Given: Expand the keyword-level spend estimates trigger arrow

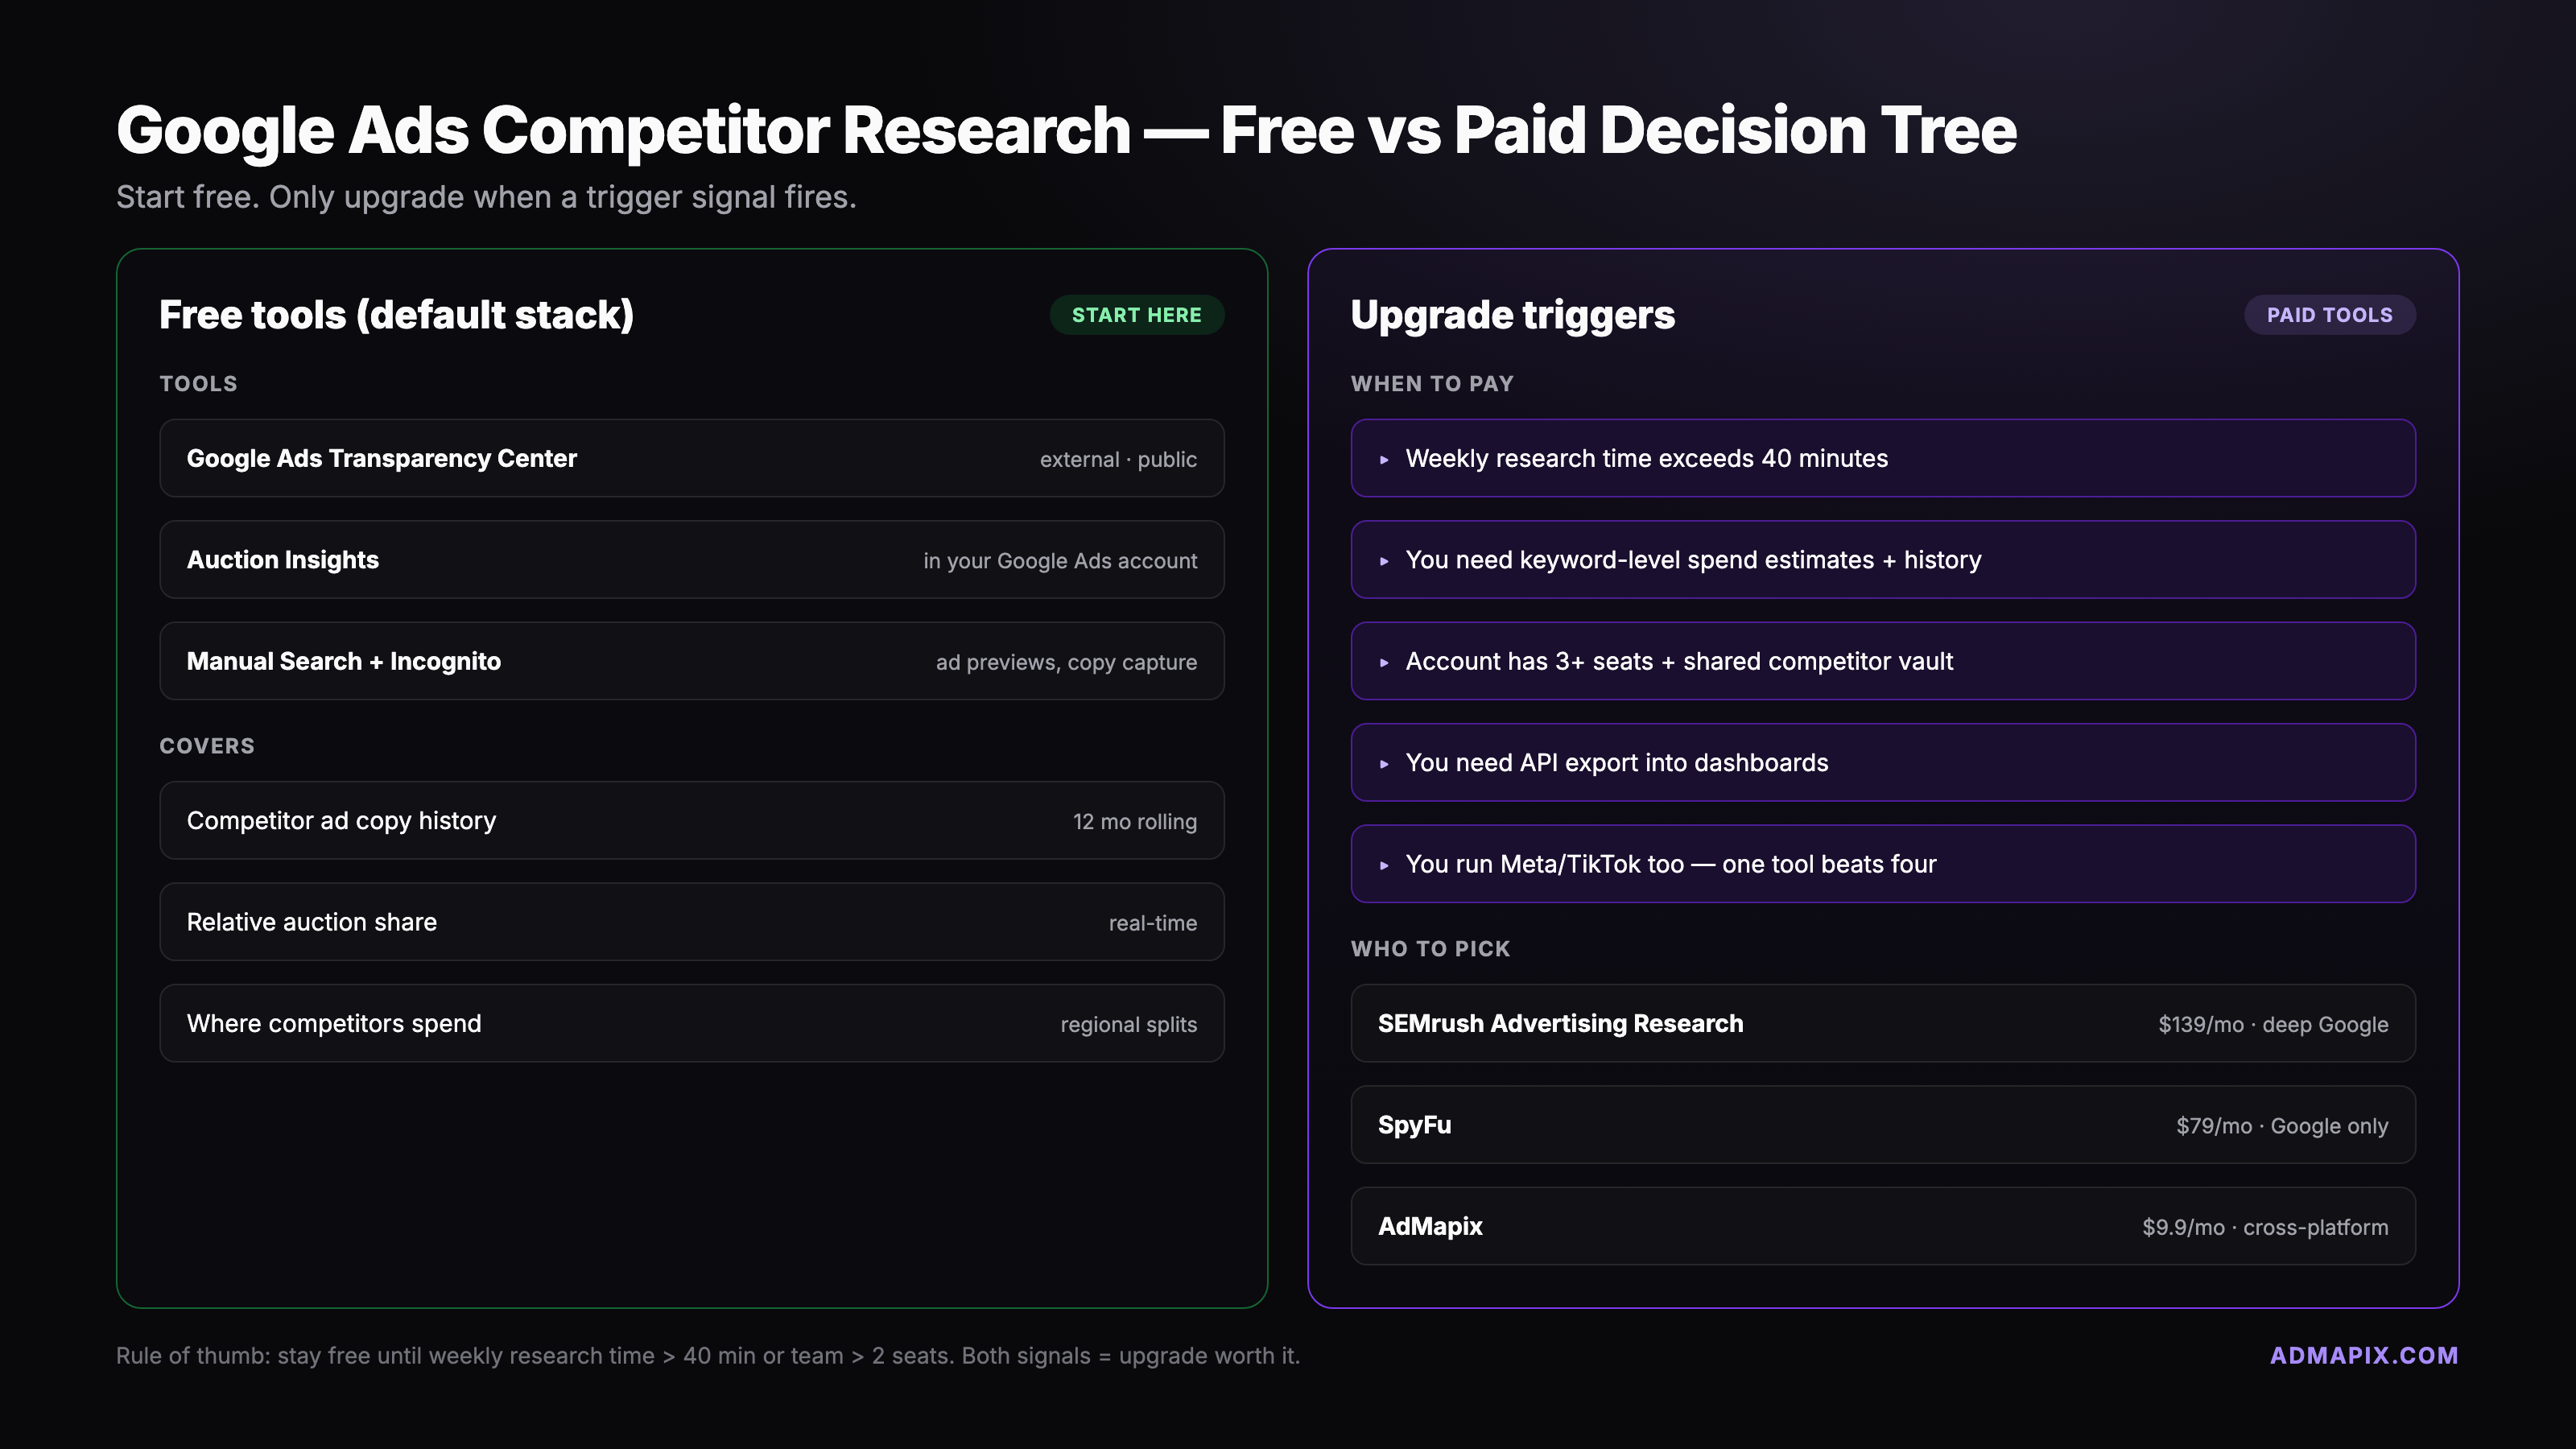Looking at the screenshot, I should point(1384,561).
